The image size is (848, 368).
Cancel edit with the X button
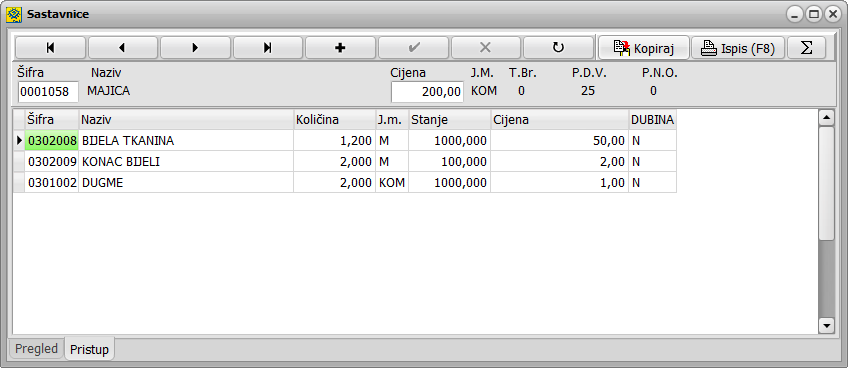pyautogui.click(x=486, y=48)
